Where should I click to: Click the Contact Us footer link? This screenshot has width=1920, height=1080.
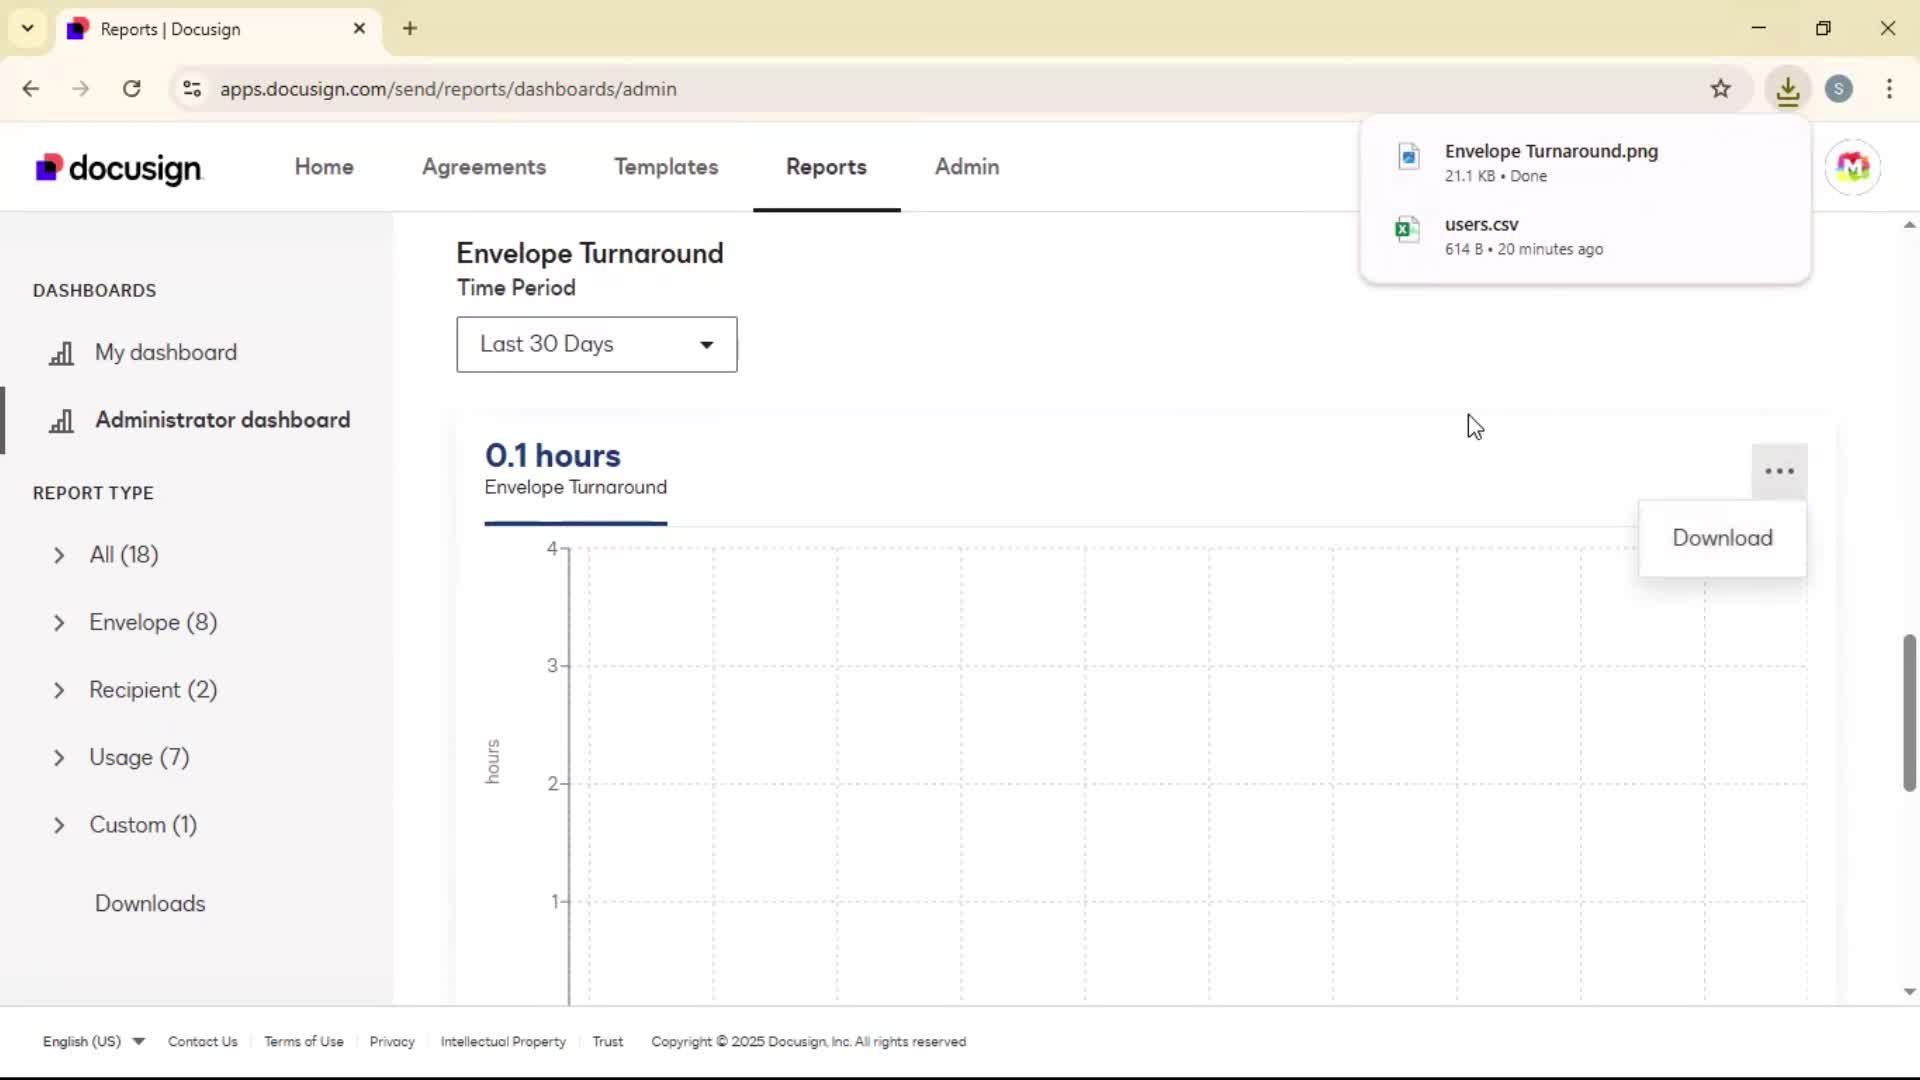point(203,1041)
